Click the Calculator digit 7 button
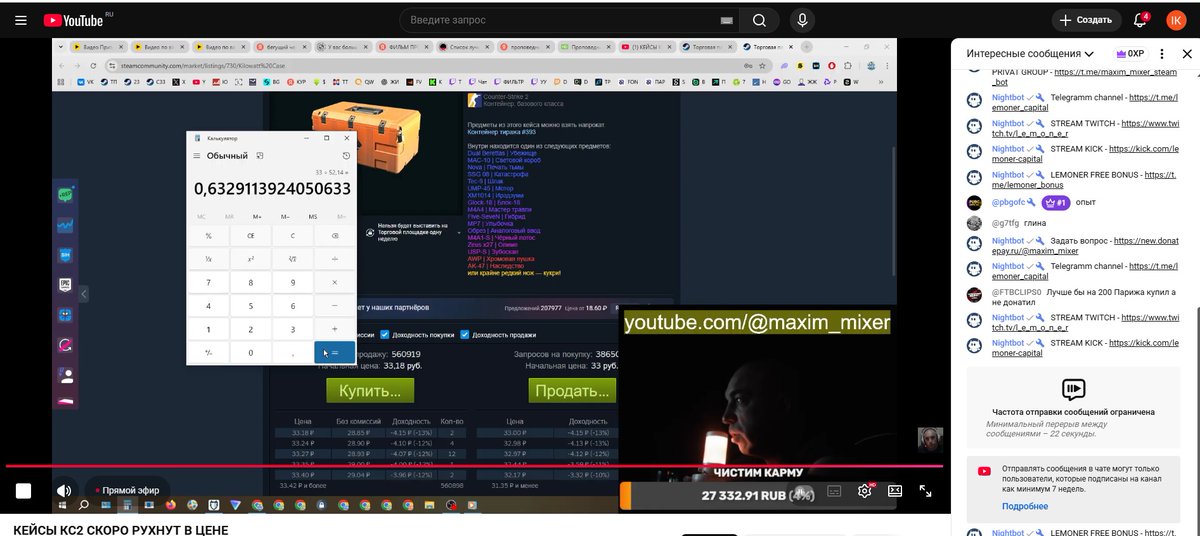Viewport: 1200px width, 536px height. point(208,283)
